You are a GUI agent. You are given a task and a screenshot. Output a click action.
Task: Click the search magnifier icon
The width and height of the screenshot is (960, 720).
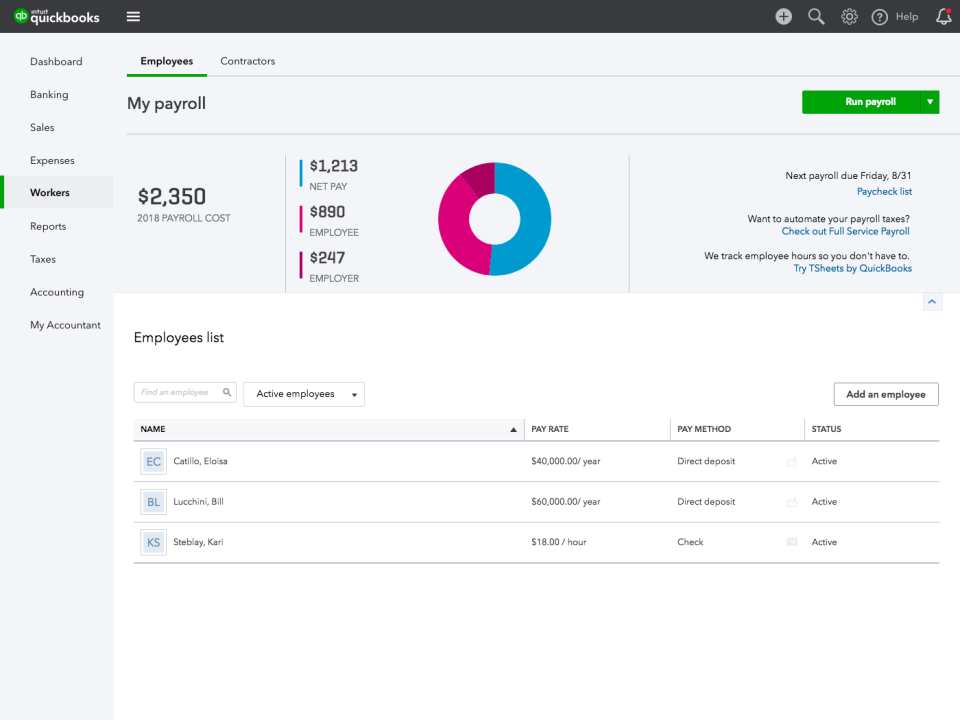[x=816, y=16]
